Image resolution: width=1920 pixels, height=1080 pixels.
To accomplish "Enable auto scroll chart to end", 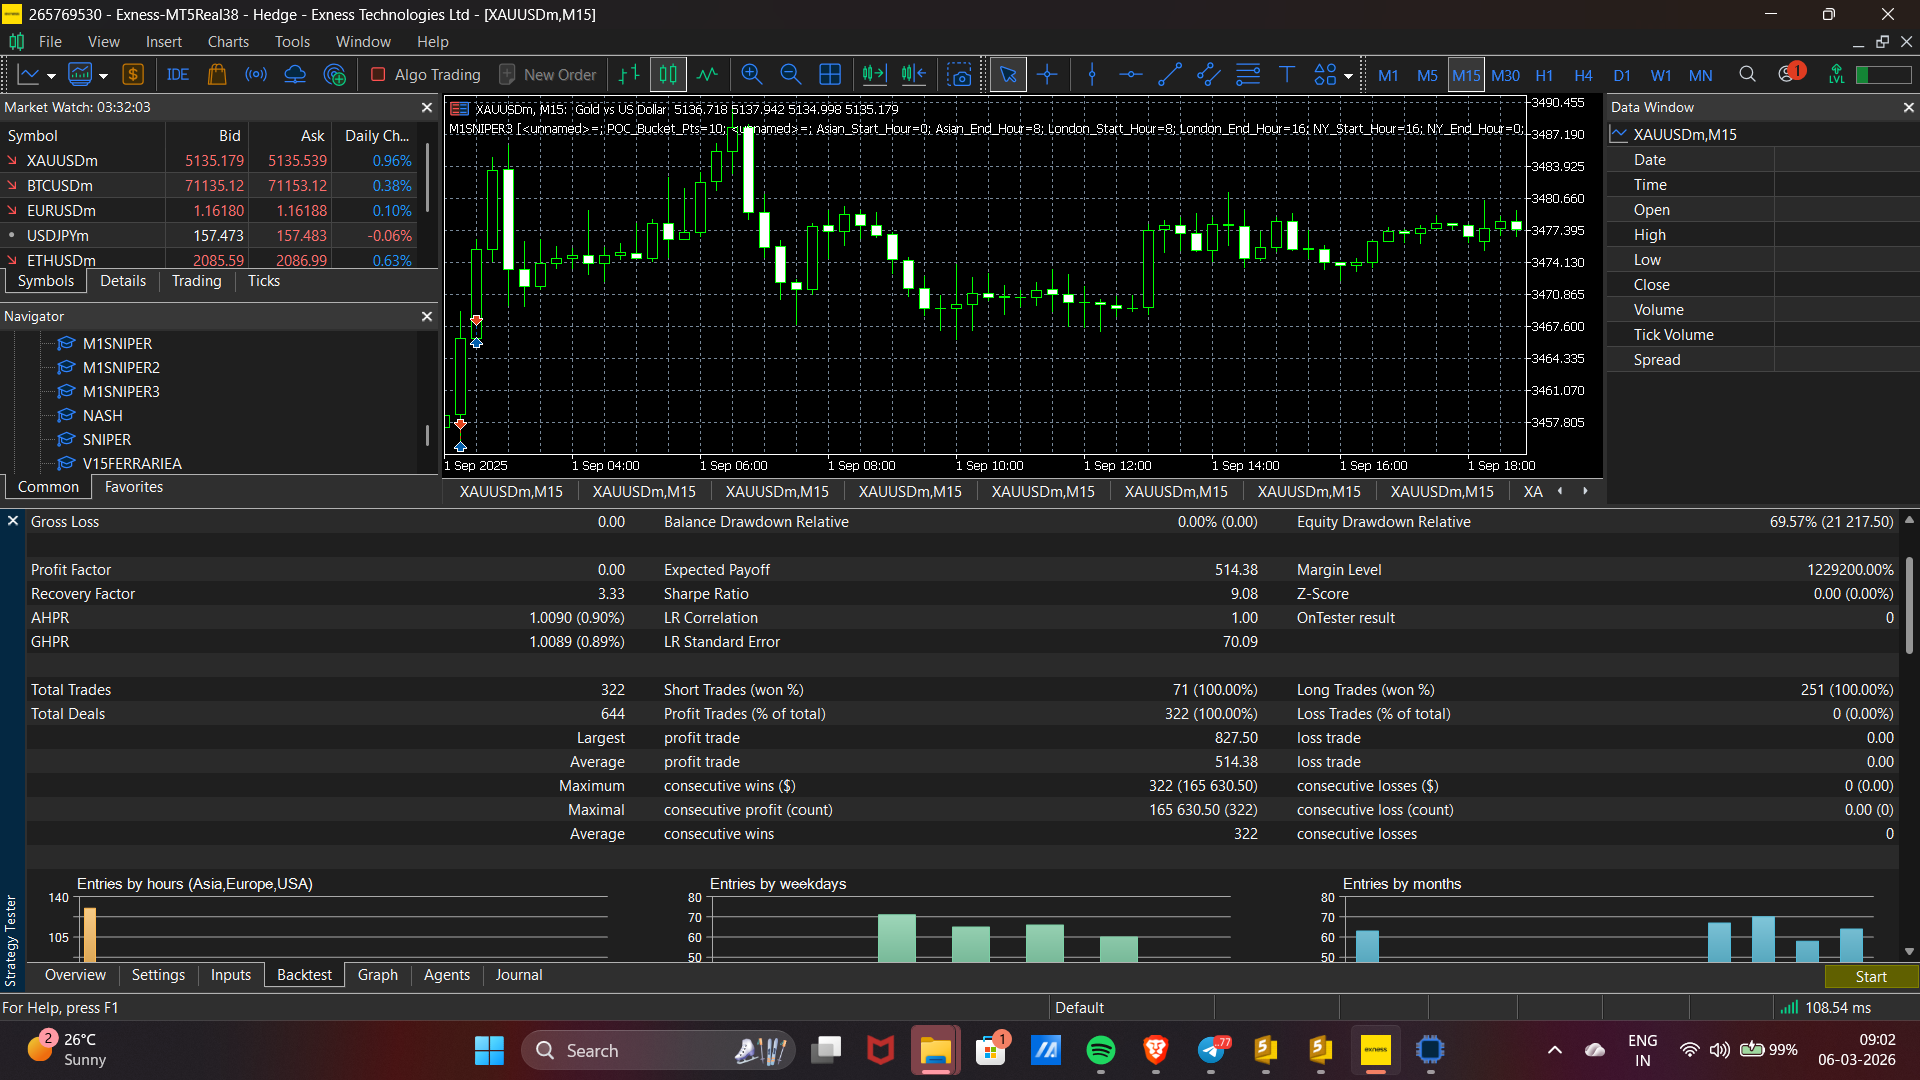I will click(874, 74).
